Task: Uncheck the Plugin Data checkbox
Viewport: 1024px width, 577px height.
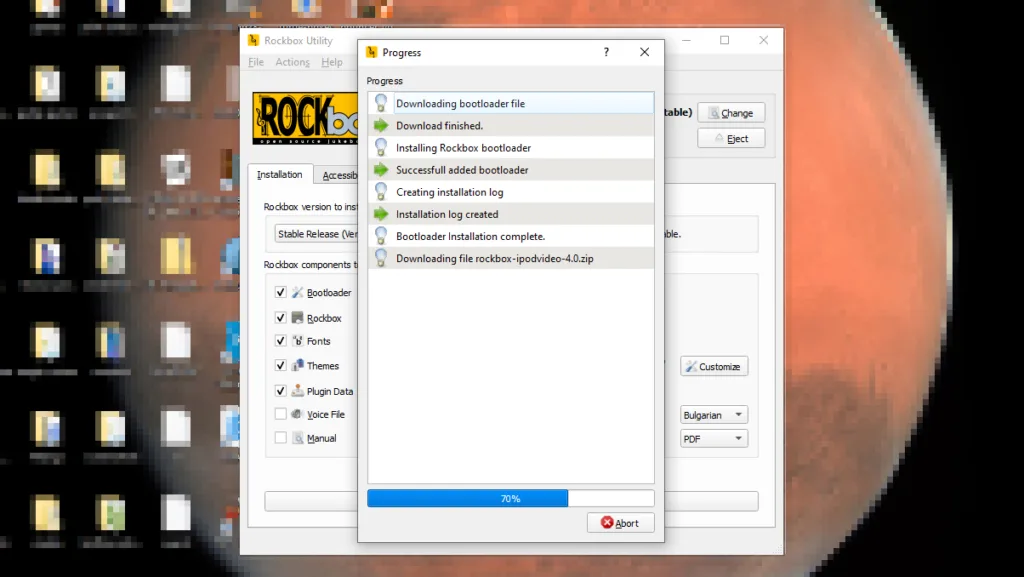Action: pyautogui.click(x=281, y=391)
